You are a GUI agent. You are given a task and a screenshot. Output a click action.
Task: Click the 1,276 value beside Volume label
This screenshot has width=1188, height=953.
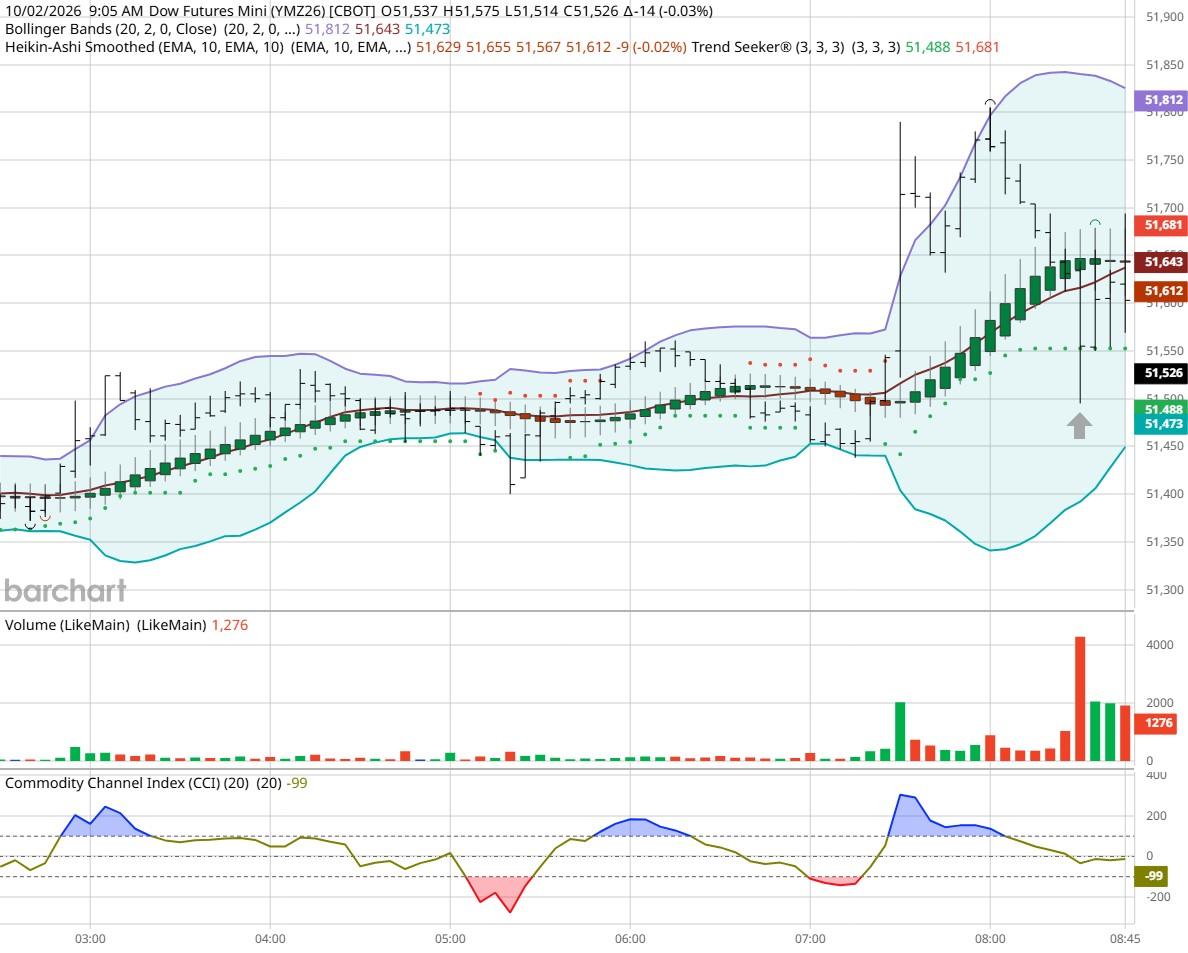(x=230, y=625)
